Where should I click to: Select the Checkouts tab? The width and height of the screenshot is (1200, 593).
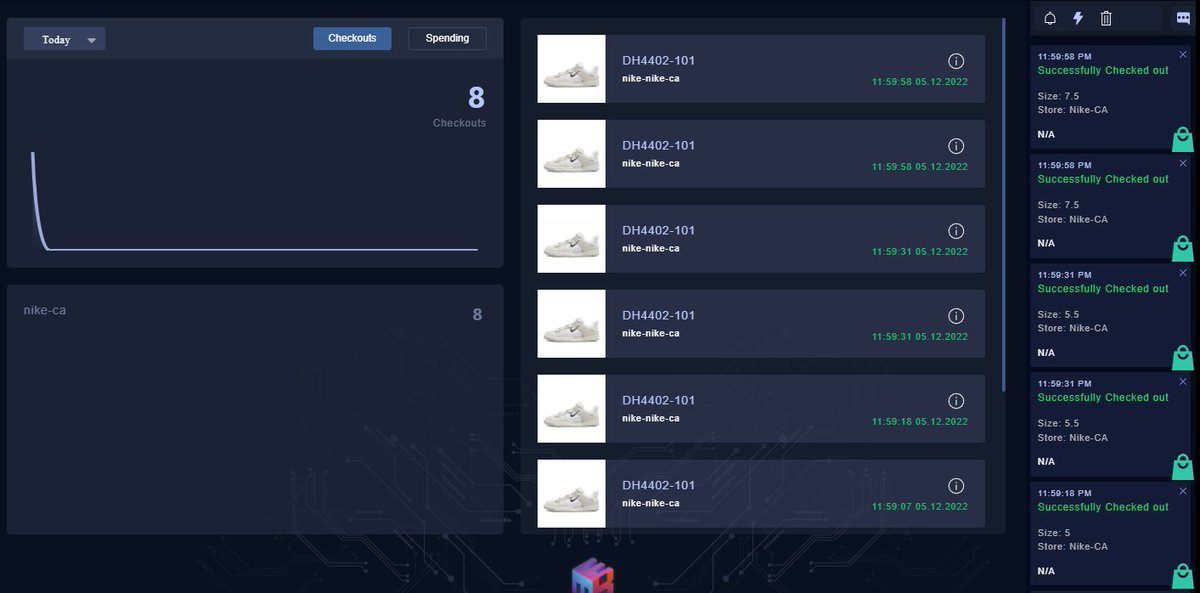(x=351, y=38)
